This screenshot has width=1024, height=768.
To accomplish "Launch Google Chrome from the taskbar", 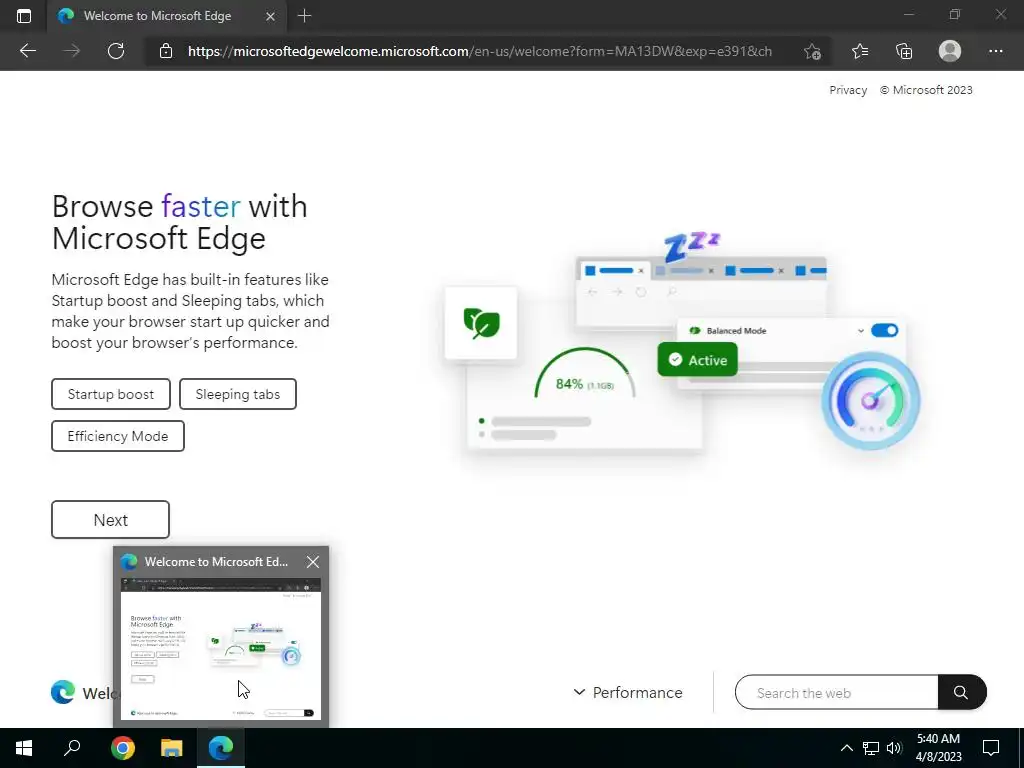I will pyautogui.click(x=122, y=748).
